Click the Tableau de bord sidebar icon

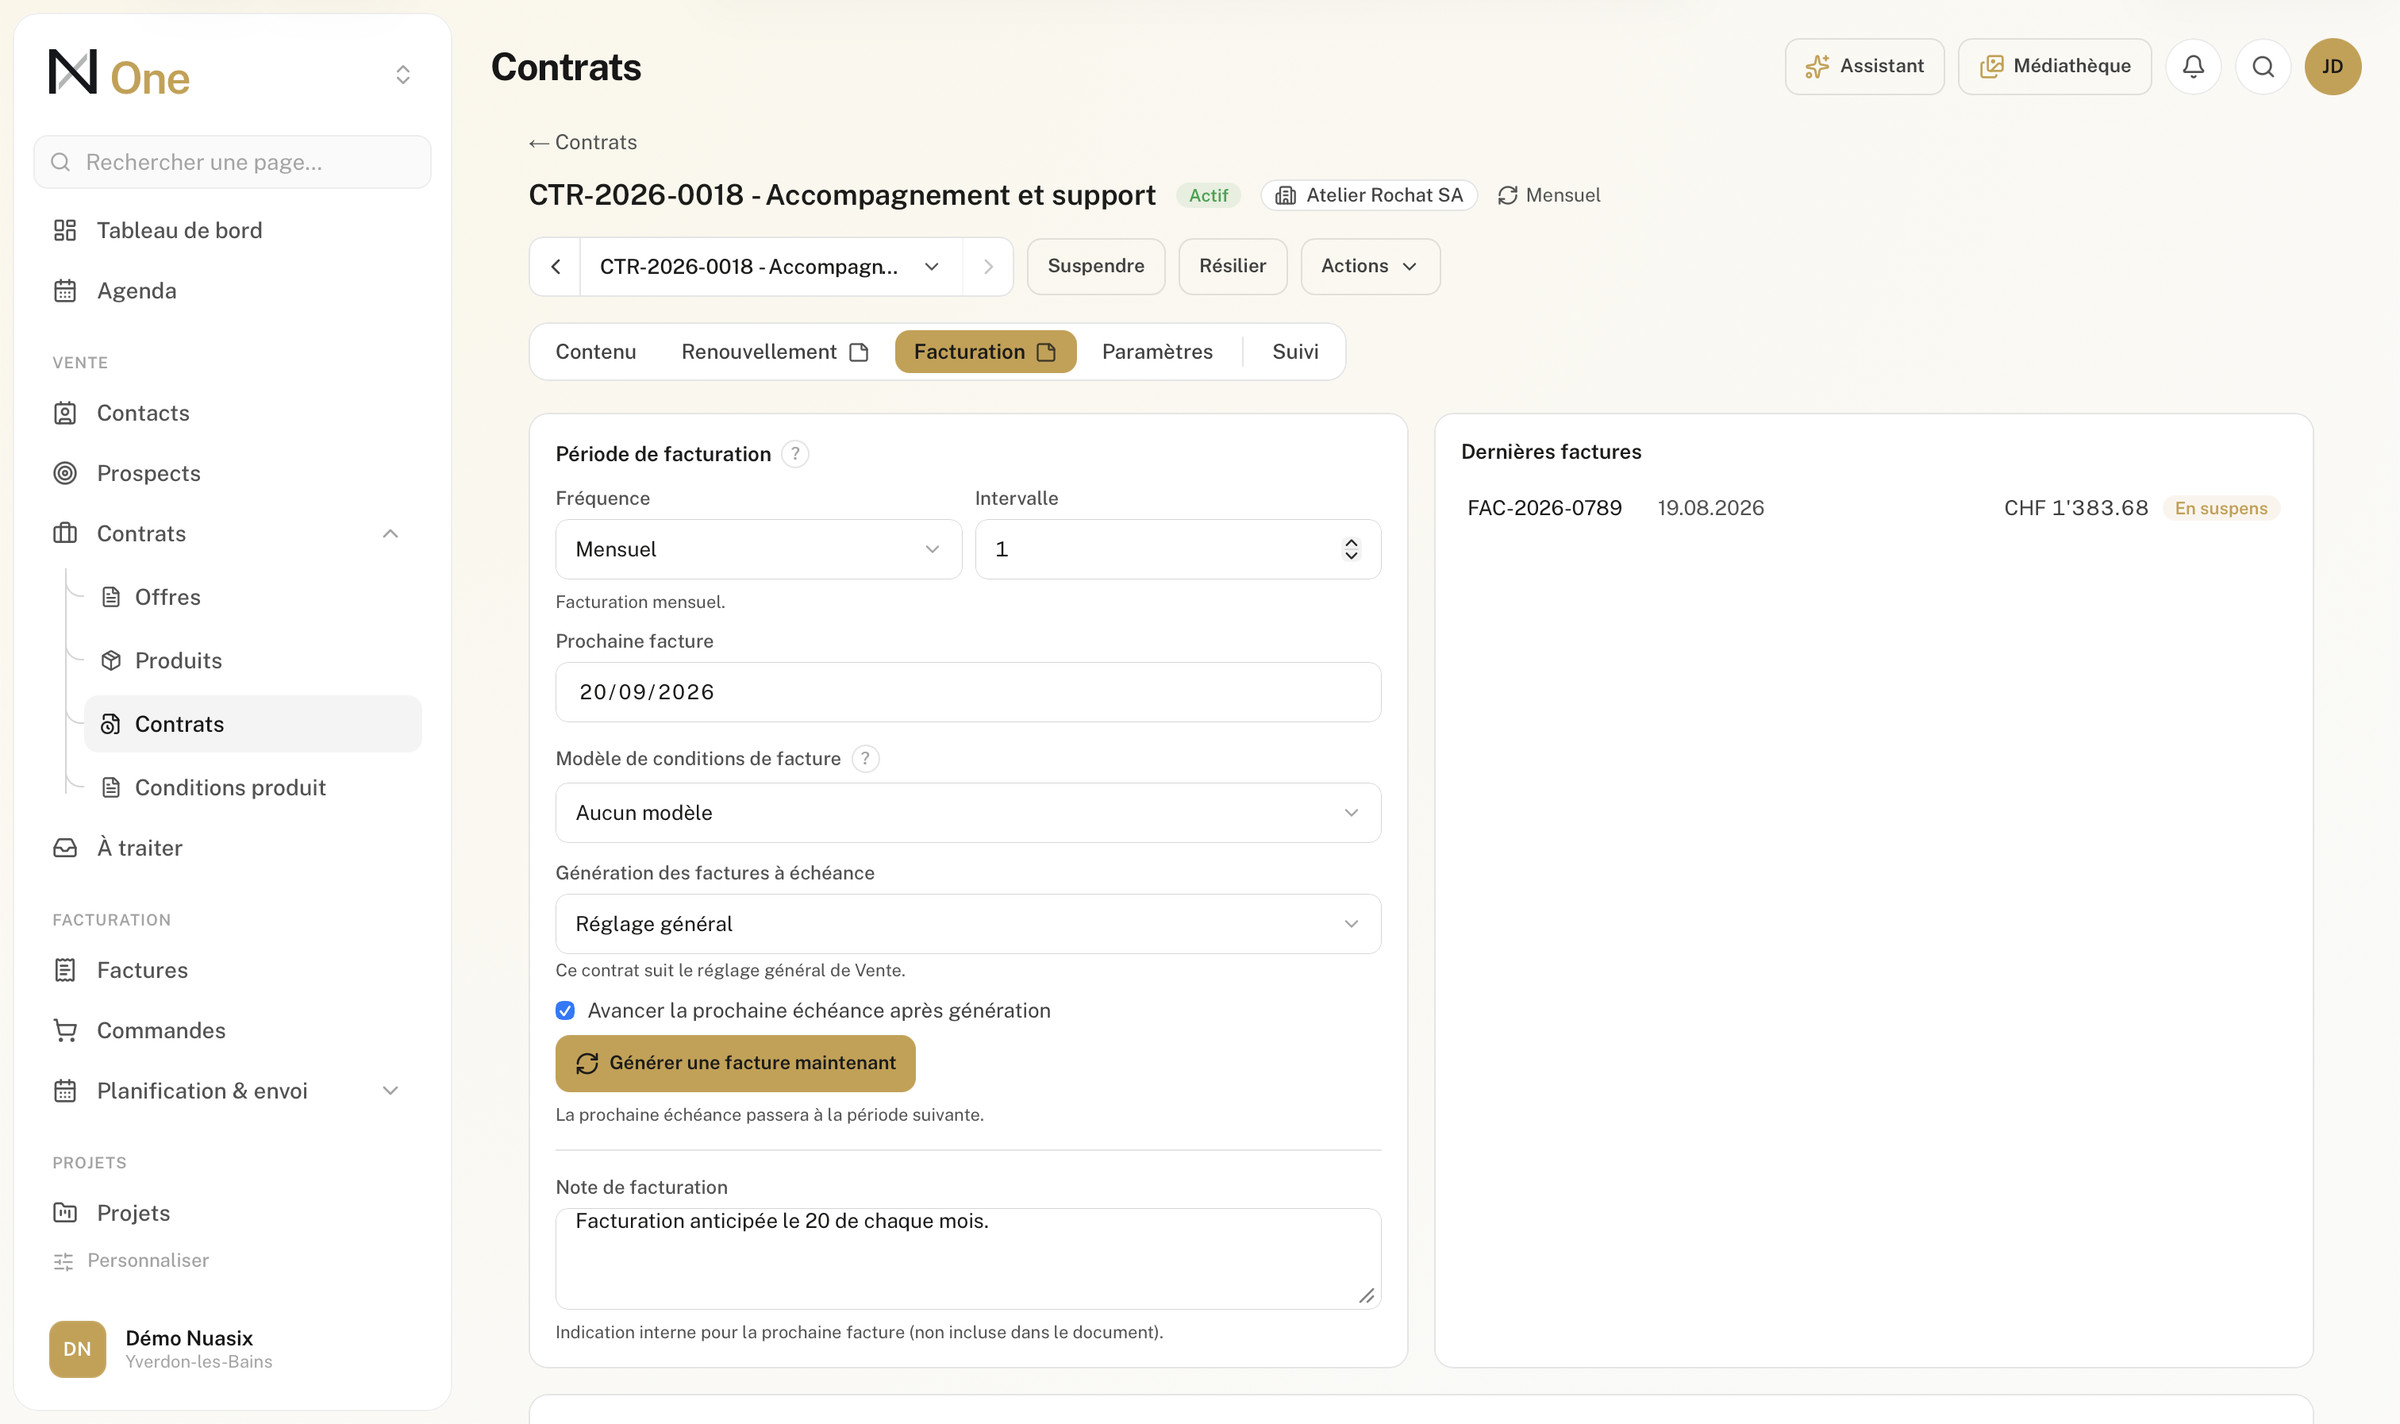[x=65, y=230]
